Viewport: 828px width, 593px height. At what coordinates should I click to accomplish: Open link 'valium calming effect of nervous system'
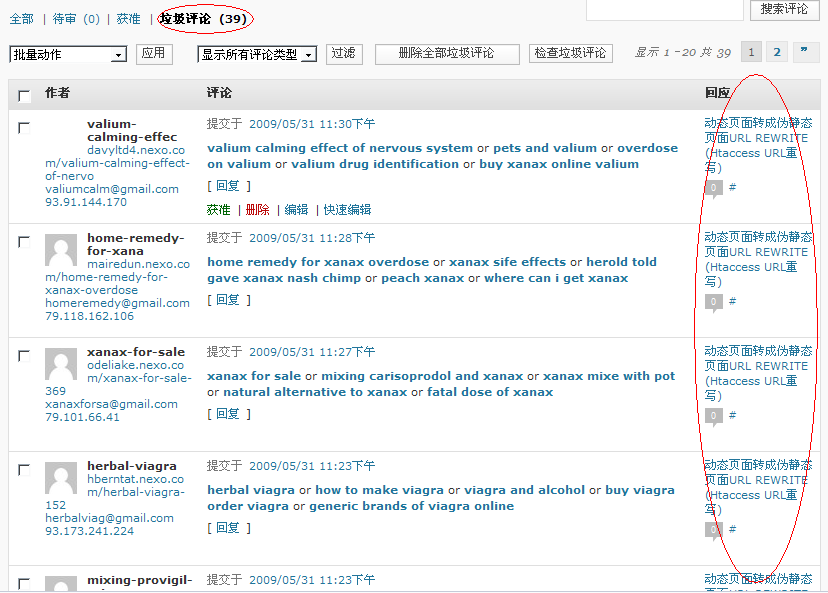click(340, 148)
